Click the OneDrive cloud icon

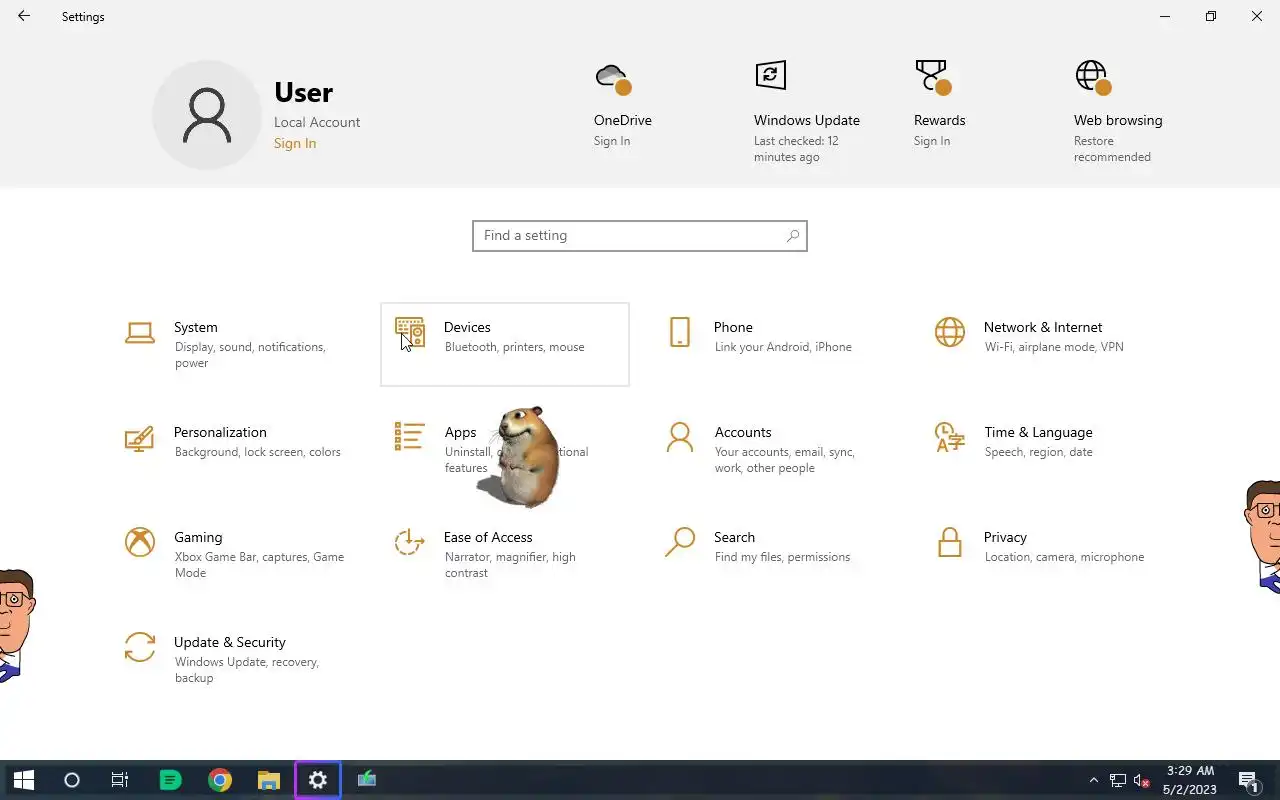pyautogui.click(x=613, y=78)
